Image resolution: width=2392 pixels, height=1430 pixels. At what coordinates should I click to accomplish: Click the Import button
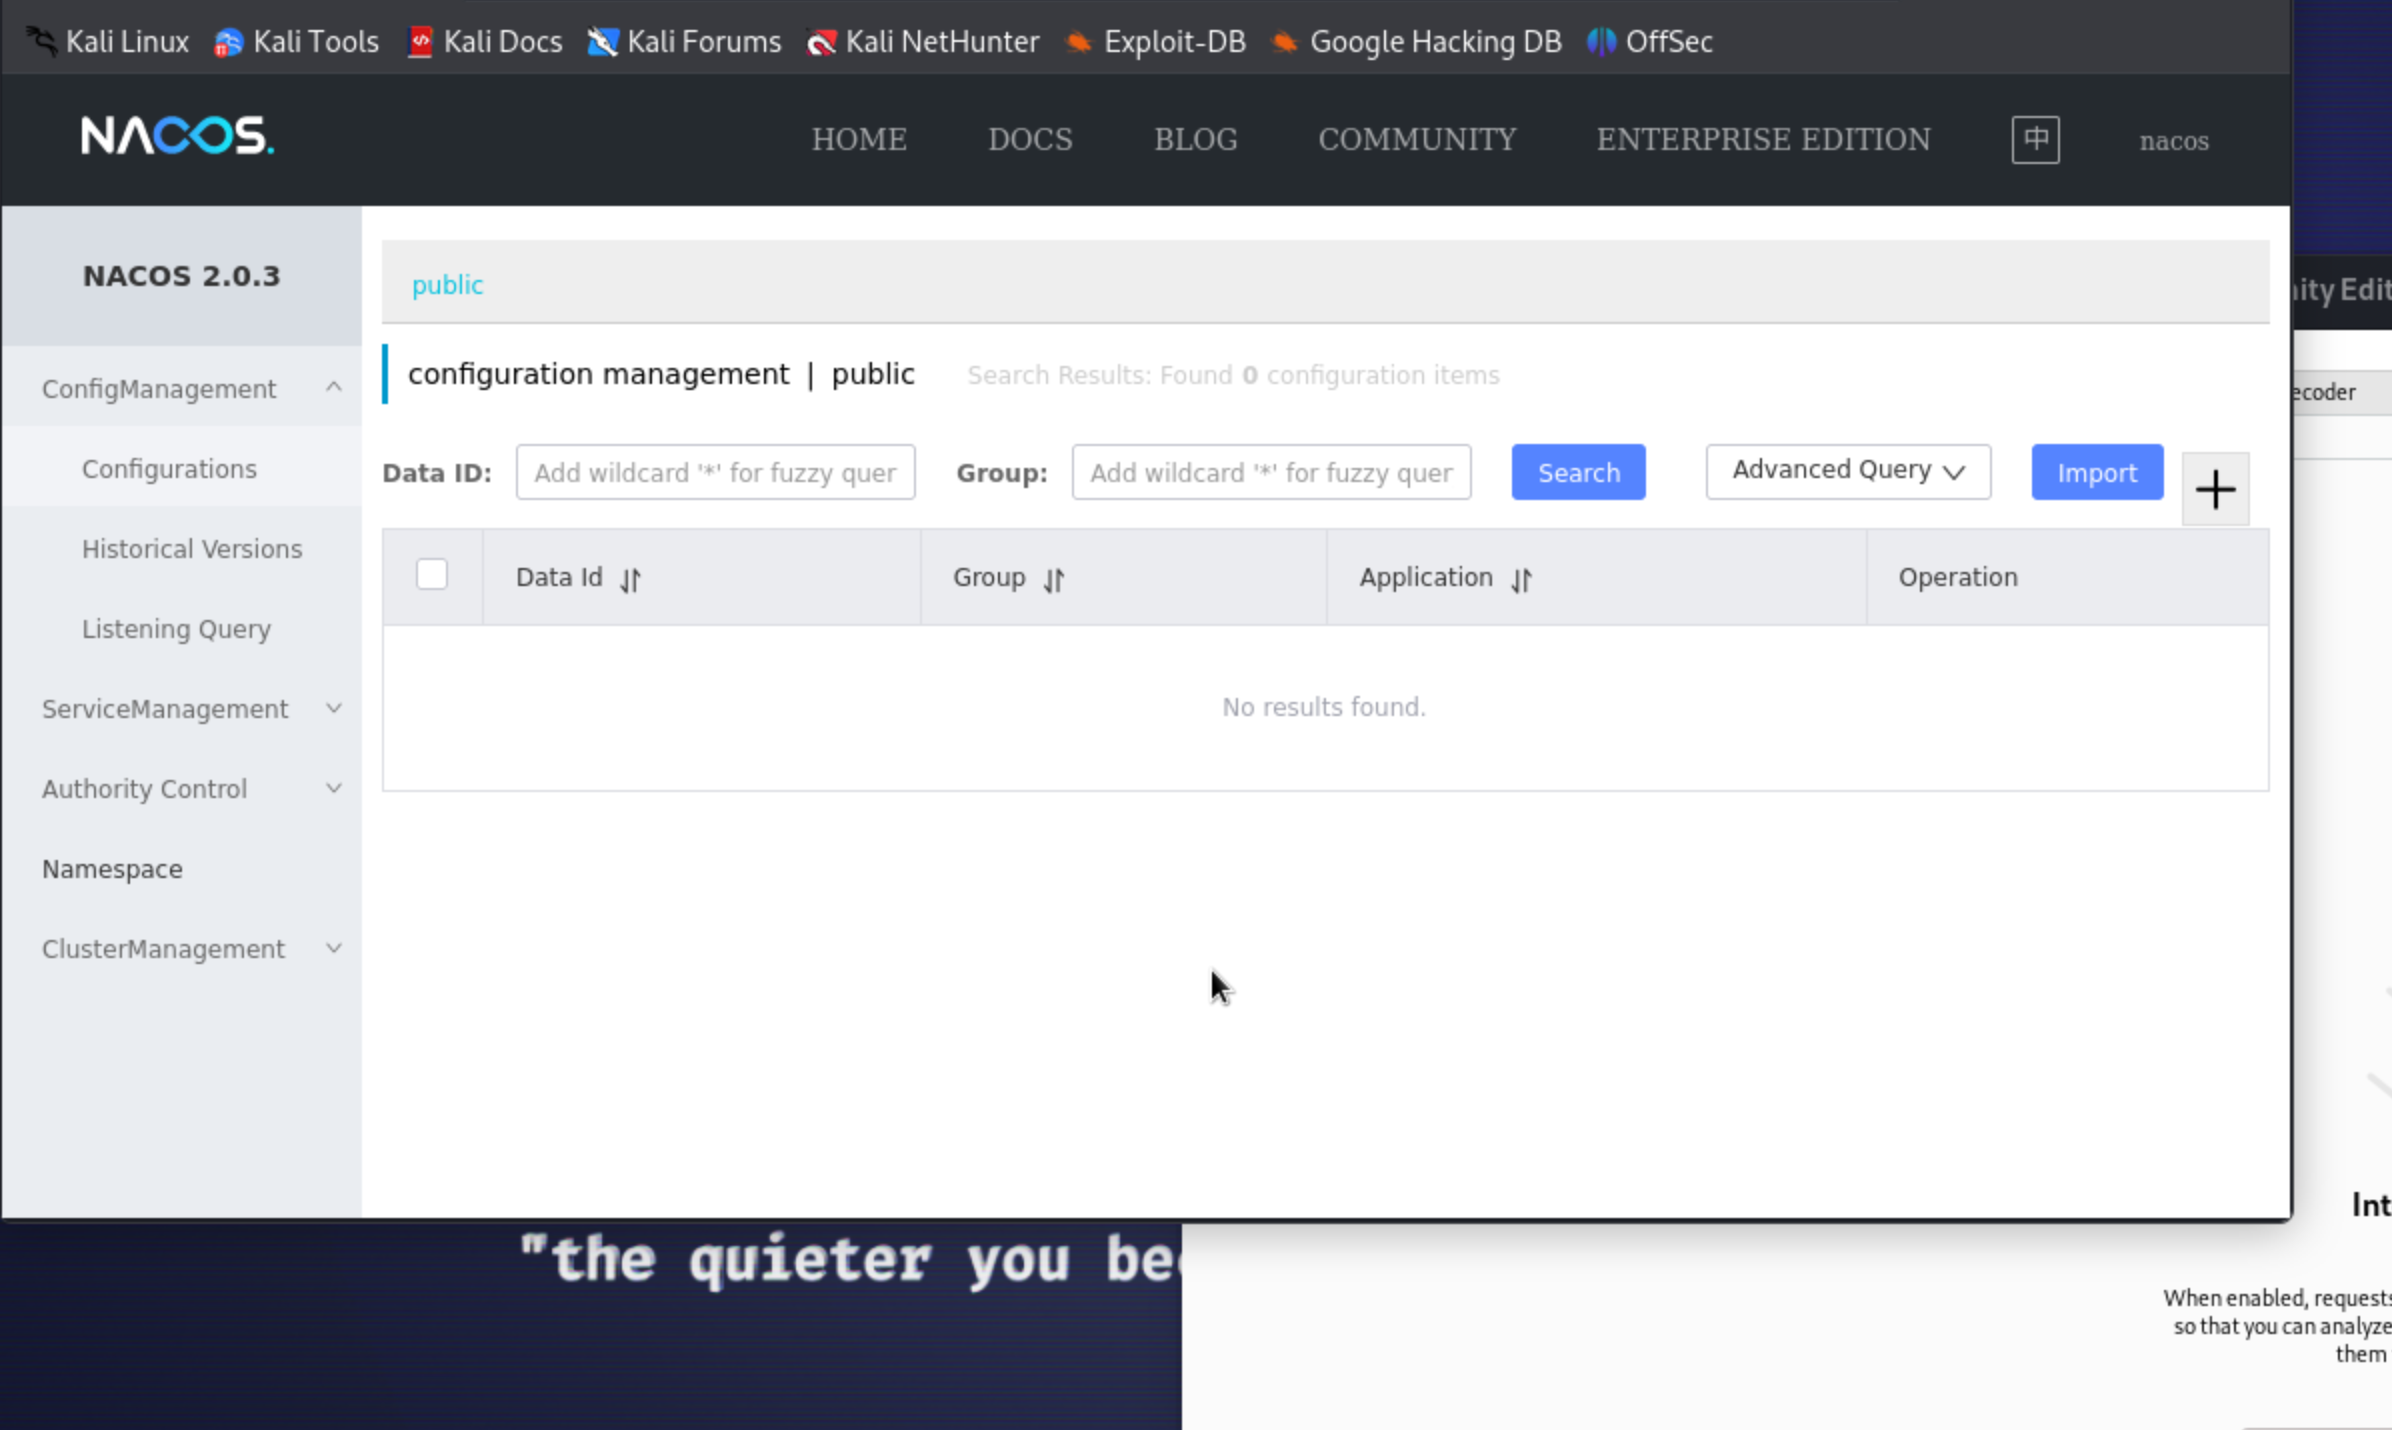[2096, 472]
